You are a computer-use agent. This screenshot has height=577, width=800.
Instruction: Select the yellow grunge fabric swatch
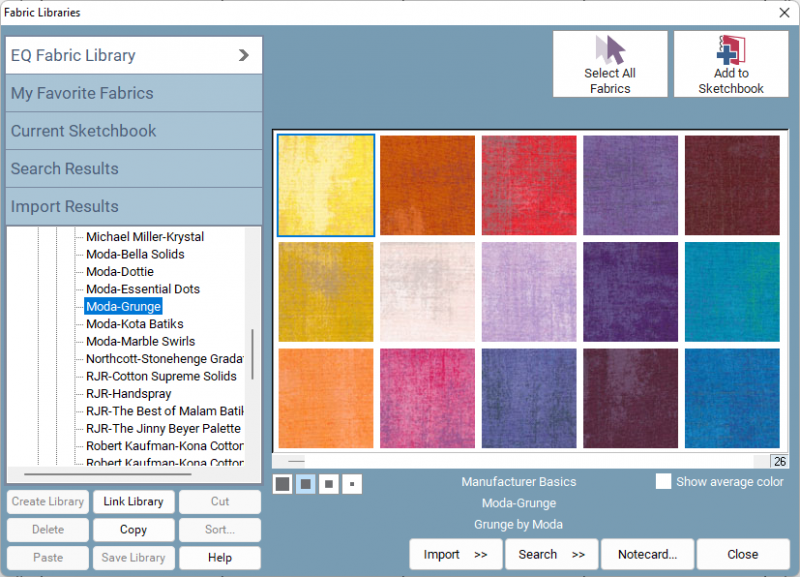tap(326, 185)
